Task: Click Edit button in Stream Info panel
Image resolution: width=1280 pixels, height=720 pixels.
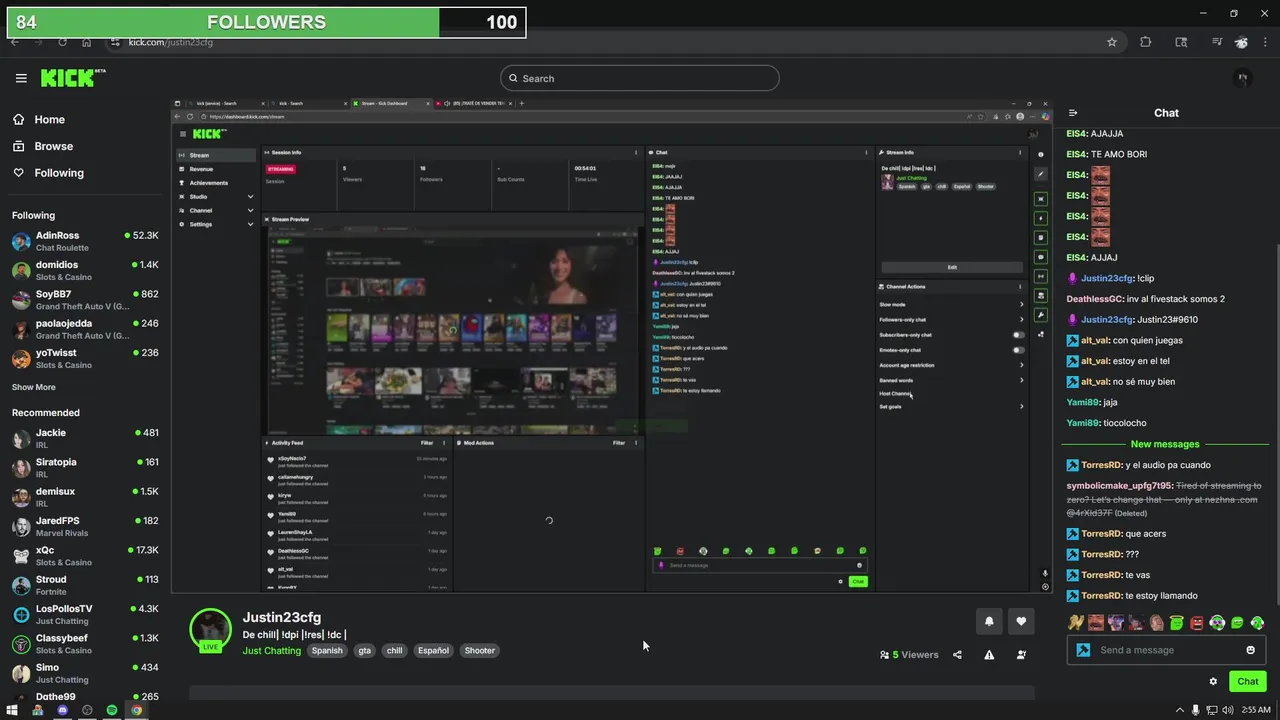Action: click(x=952, y=267)
